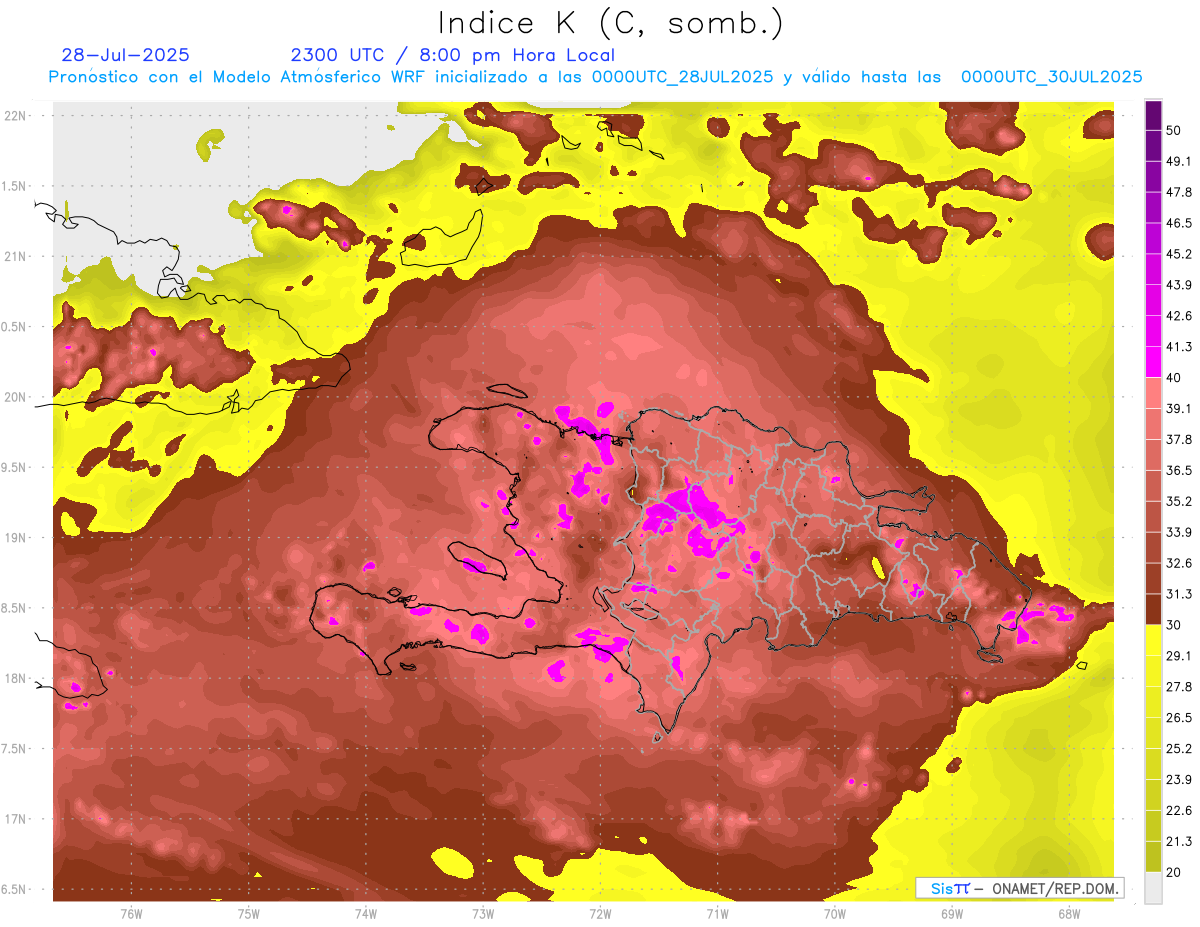Click the colorbar value "29.1"

(x=1178, y=656)
